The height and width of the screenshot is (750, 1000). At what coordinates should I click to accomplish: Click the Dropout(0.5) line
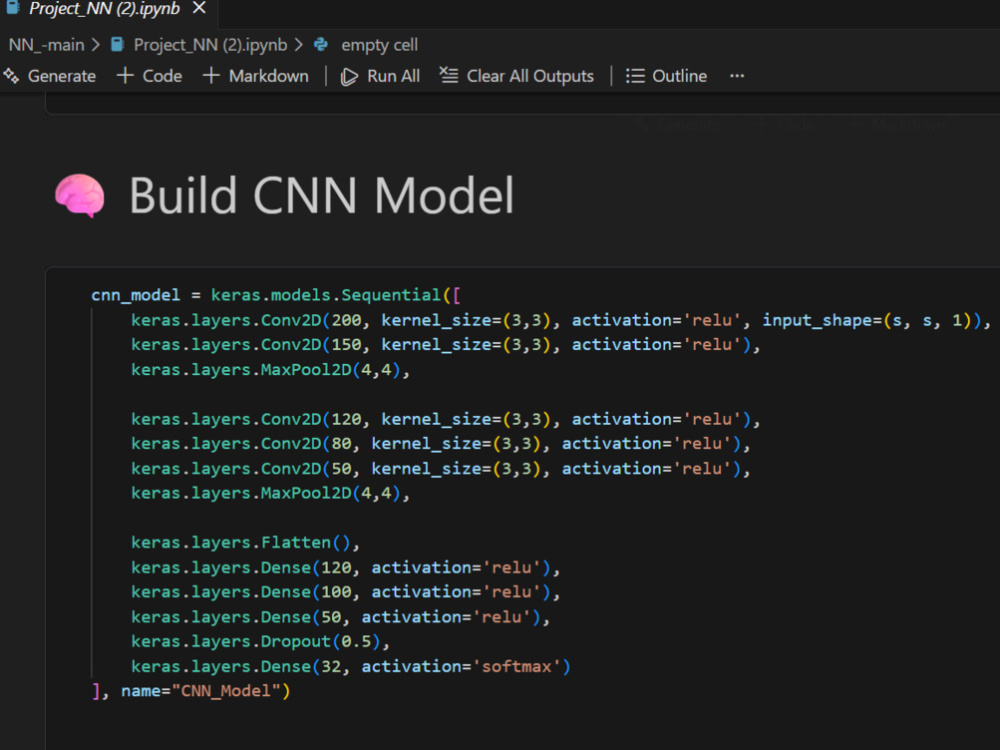click(x=260, y=642)
